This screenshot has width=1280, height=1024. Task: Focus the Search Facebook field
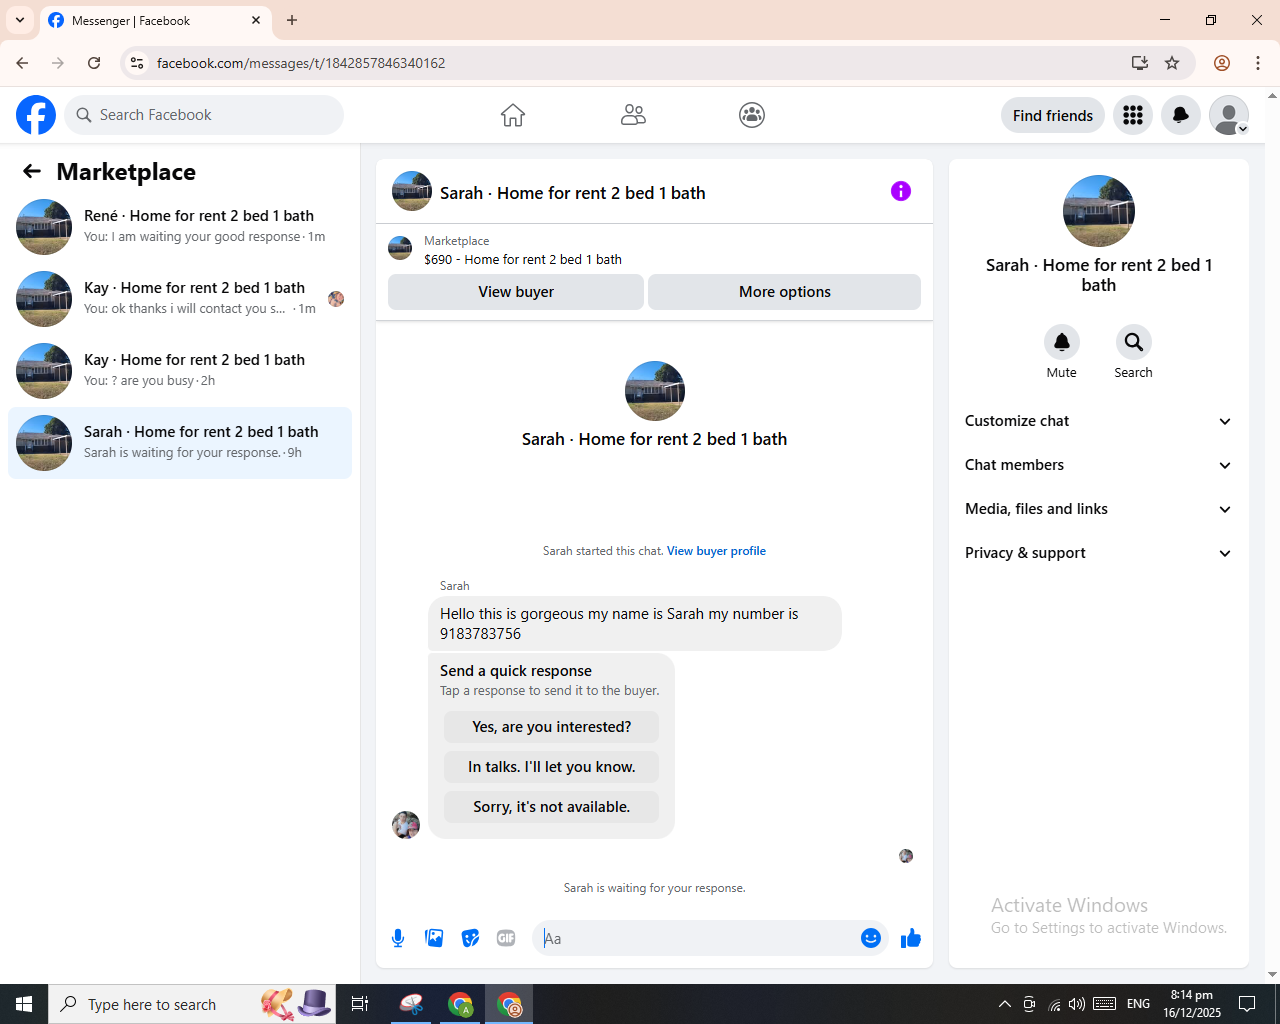[x=204, y=115]
